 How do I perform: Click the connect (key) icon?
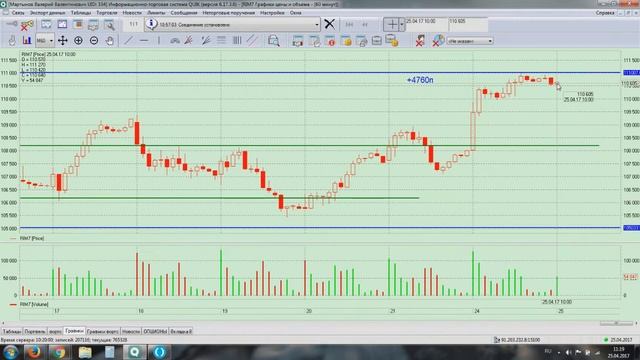coord(12,25)
